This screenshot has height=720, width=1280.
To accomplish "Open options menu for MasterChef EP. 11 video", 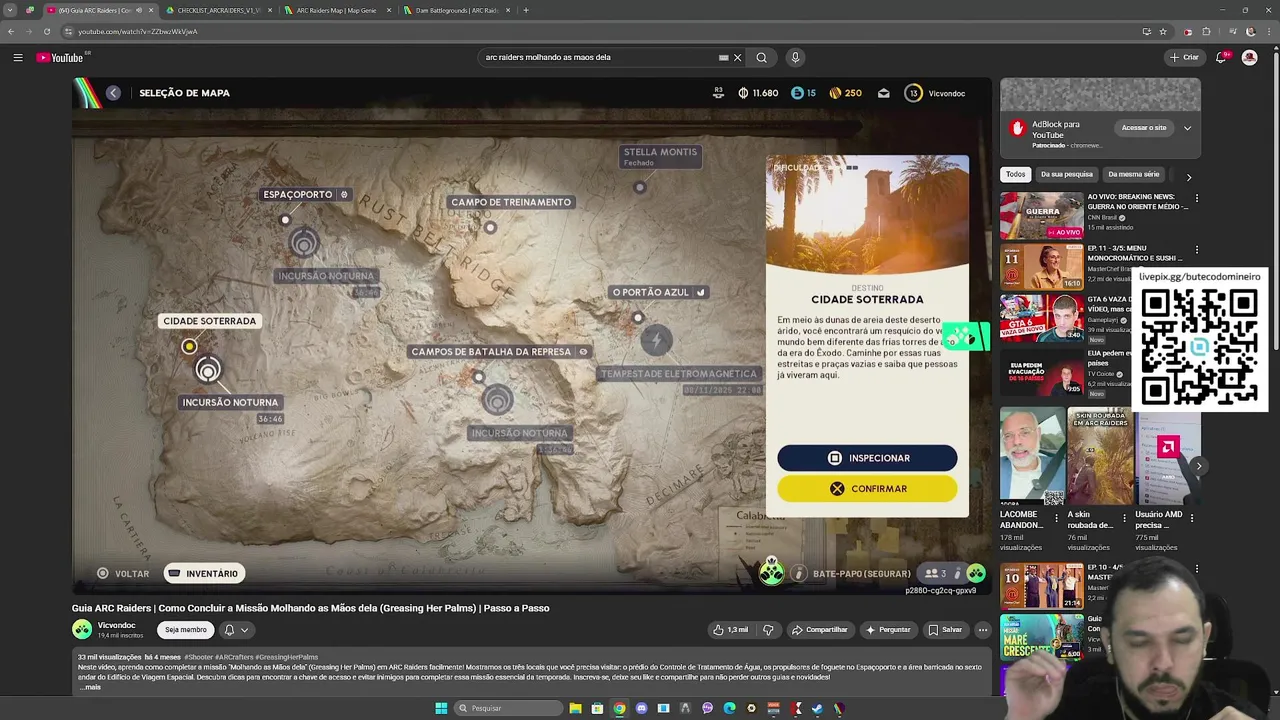I will pos(1196,249).
